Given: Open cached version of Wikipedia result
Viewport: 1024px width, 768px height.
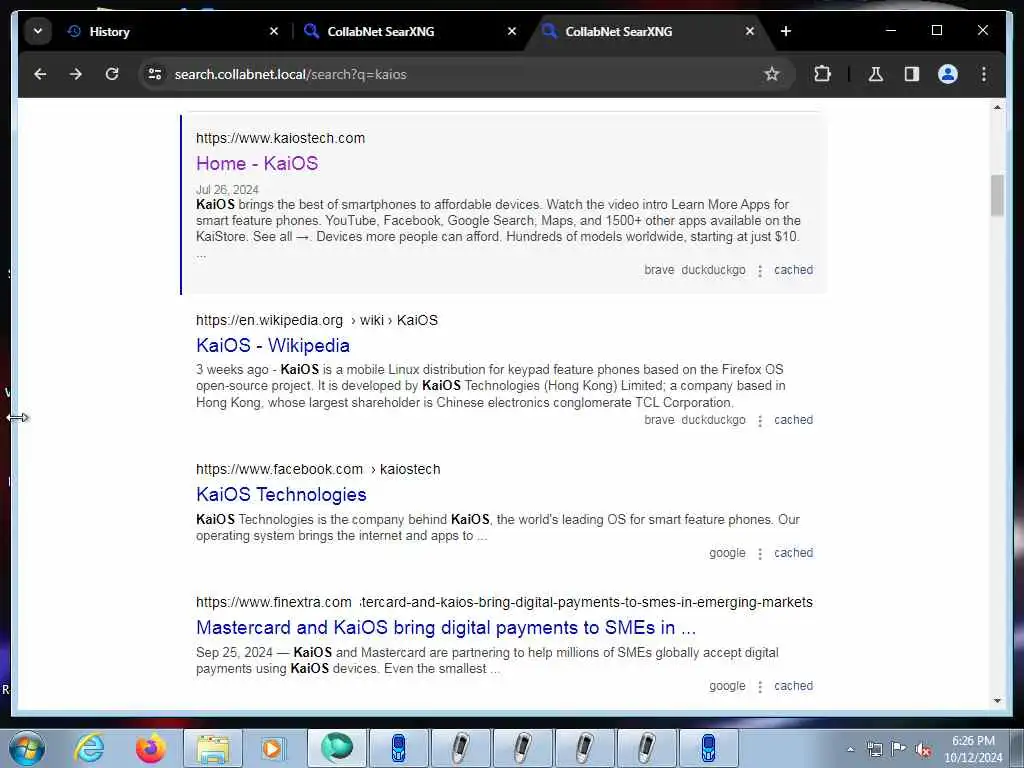Looking at the screenshot, I should coord(793,420).
